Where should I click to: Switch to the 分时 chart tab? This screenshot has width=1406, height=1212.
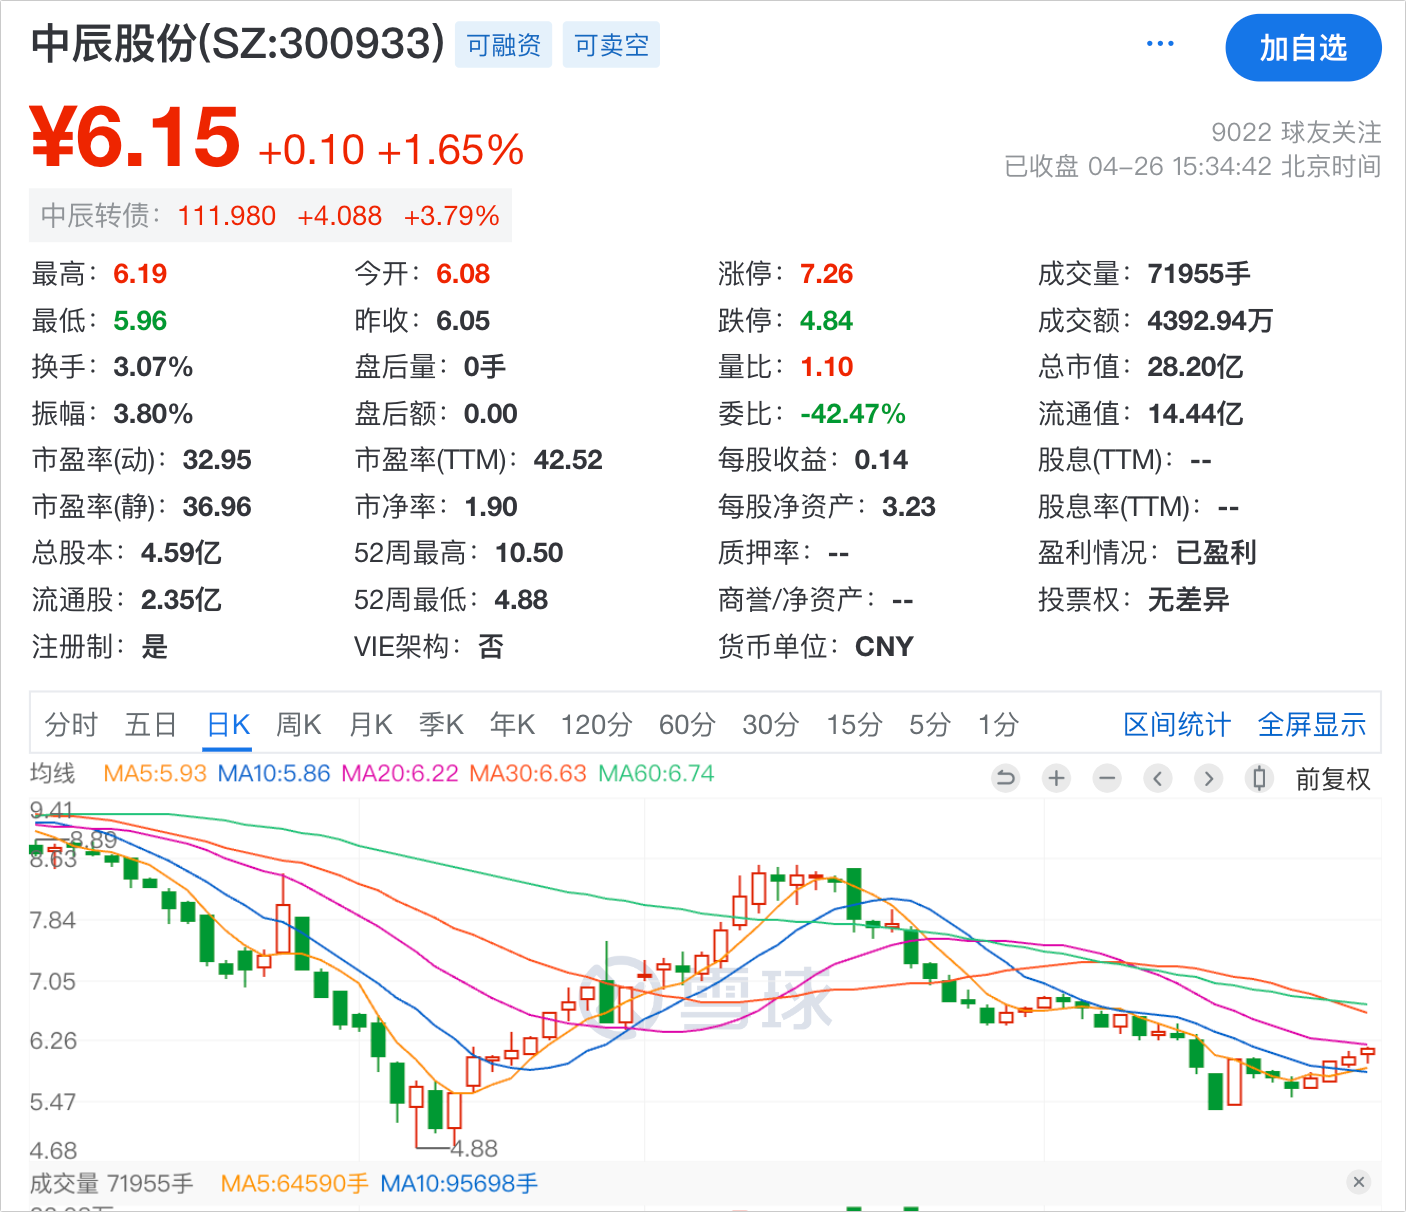[x=71, y=724]
